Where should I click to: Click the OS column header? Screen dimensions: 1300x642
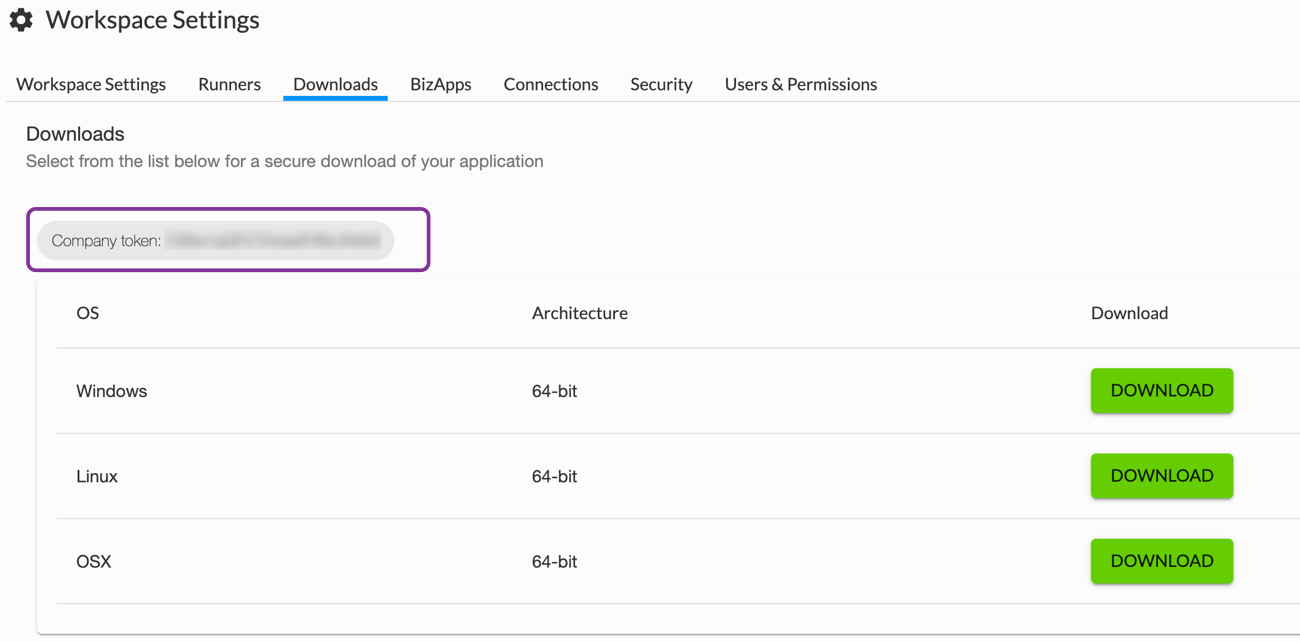(x=88, y=313)
